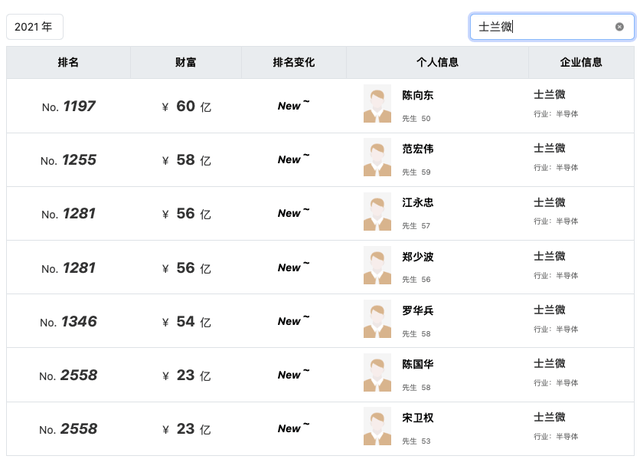Screen dimensions: 640x469
Task: Open 士兰微 company link in No. 1346 row
Action: click(549, 310)
